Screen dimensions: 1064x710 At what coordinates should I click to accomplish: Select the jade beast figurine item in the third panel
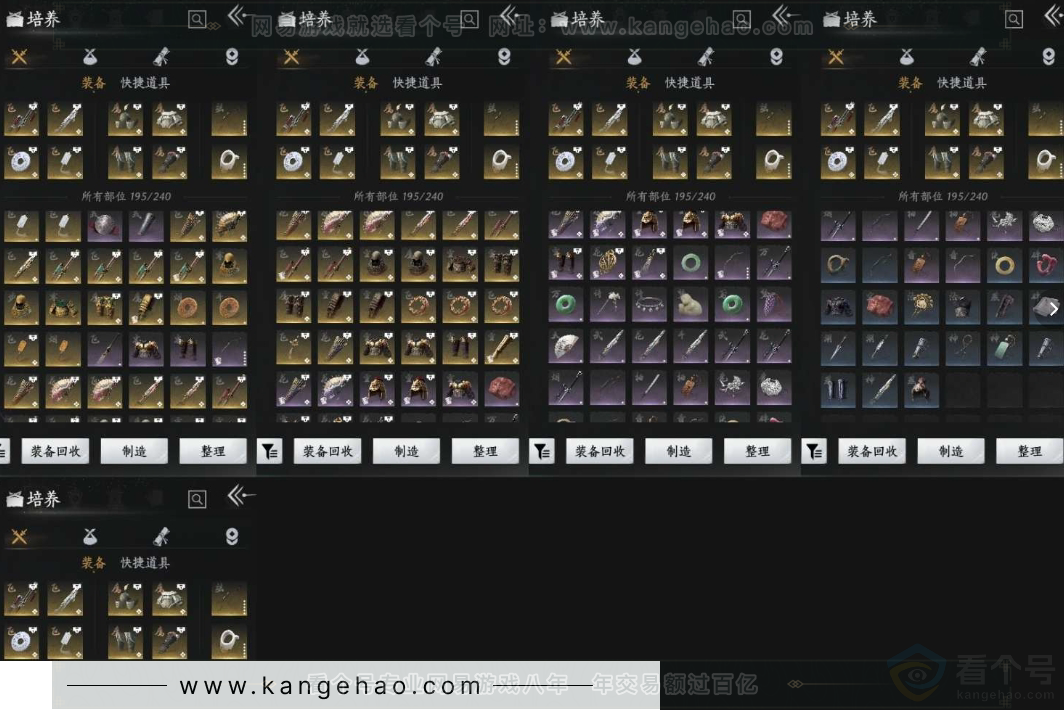pyautogui.click(x=690, y=305)
